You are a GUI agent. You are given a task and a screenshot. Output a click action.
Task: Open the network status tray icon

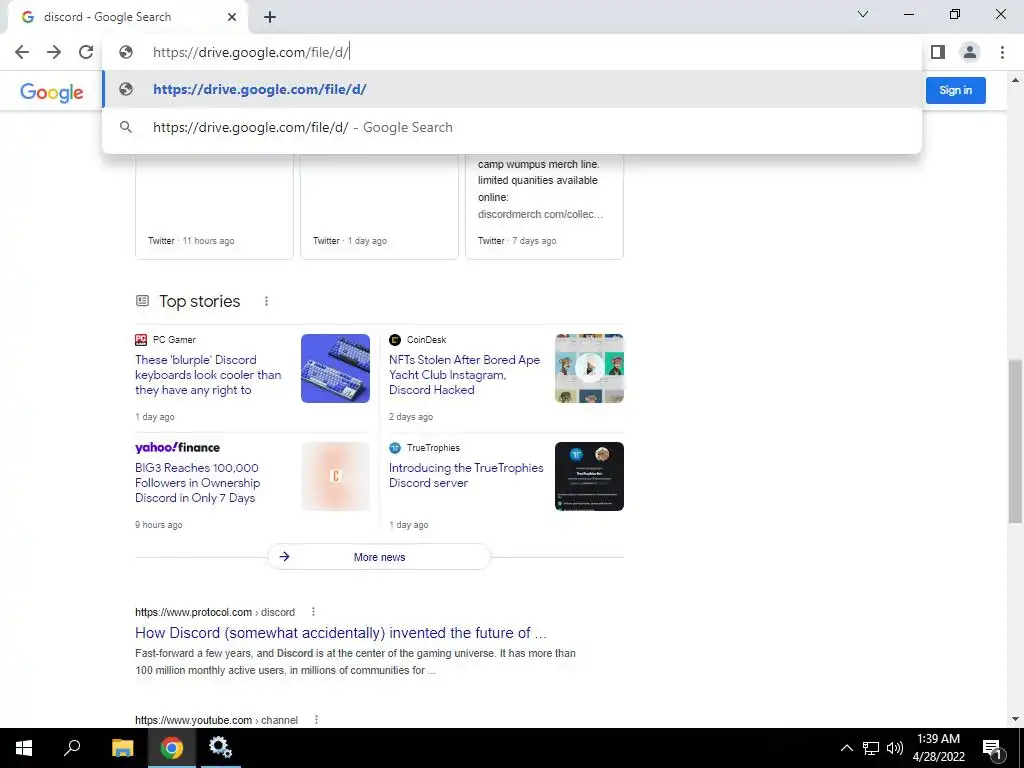coord(871,748)
